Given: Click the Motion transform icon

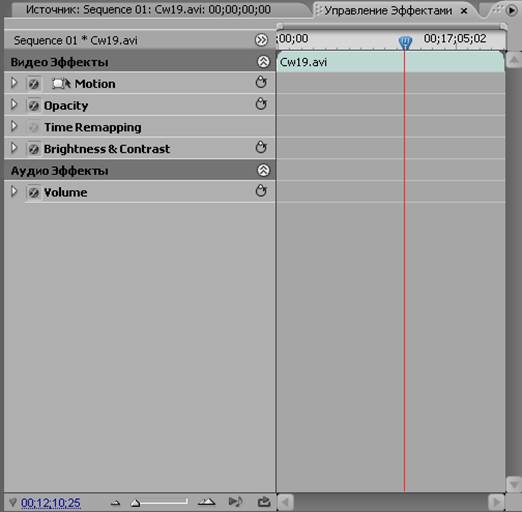Looking at the screenshot, I should [61, 83].
